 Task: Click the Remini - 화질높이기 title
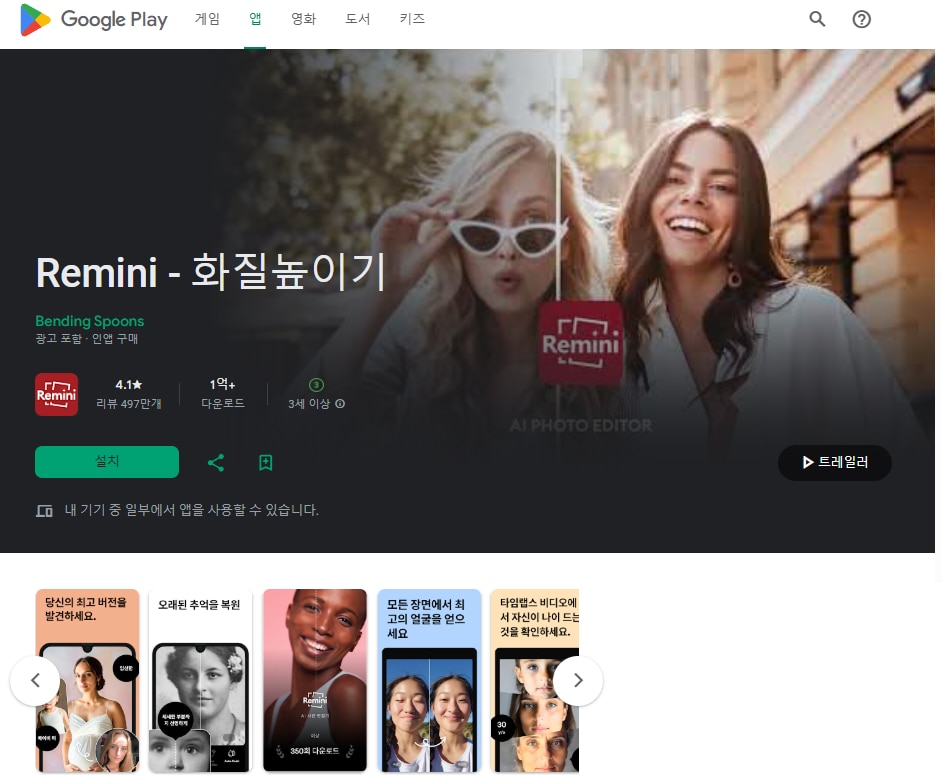tap(210, 272)
